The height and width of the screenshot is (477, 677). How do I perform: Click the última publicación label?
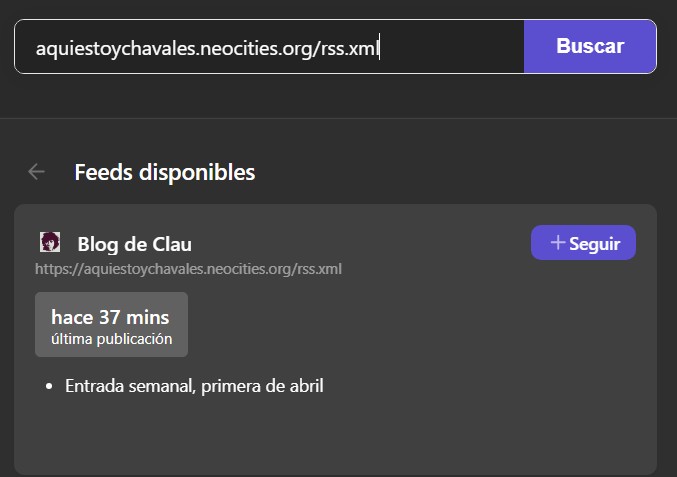click(x=111, y=339)
